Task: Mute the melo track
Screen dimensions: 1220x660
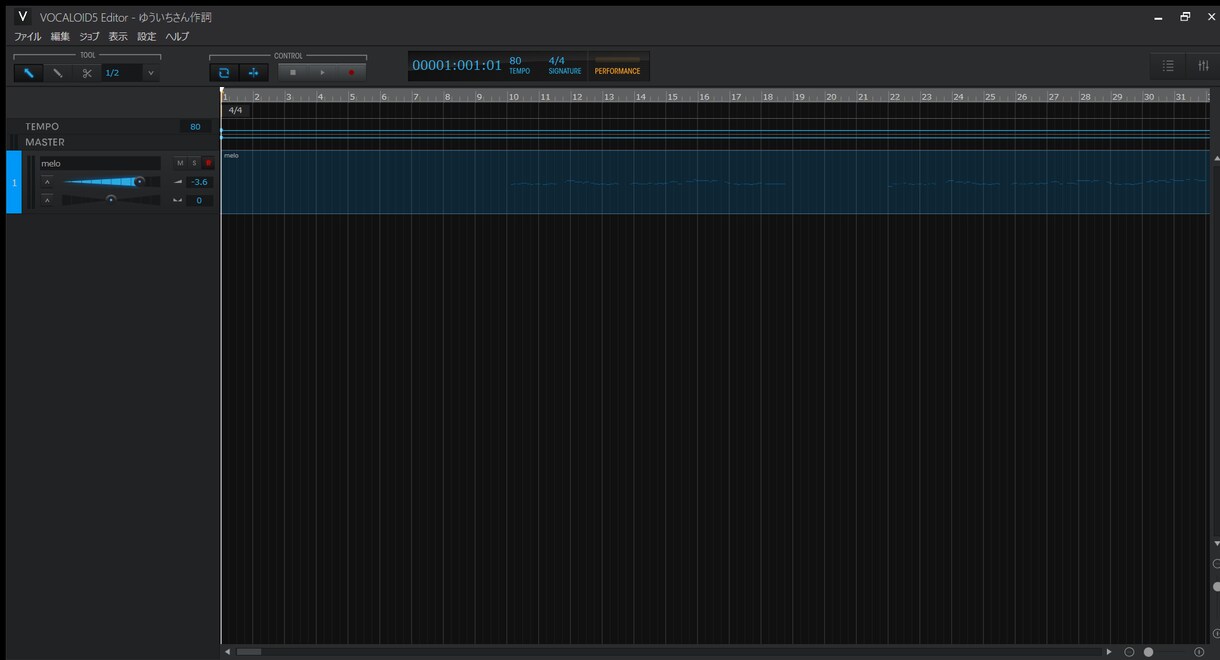Action: coord(180,163)
